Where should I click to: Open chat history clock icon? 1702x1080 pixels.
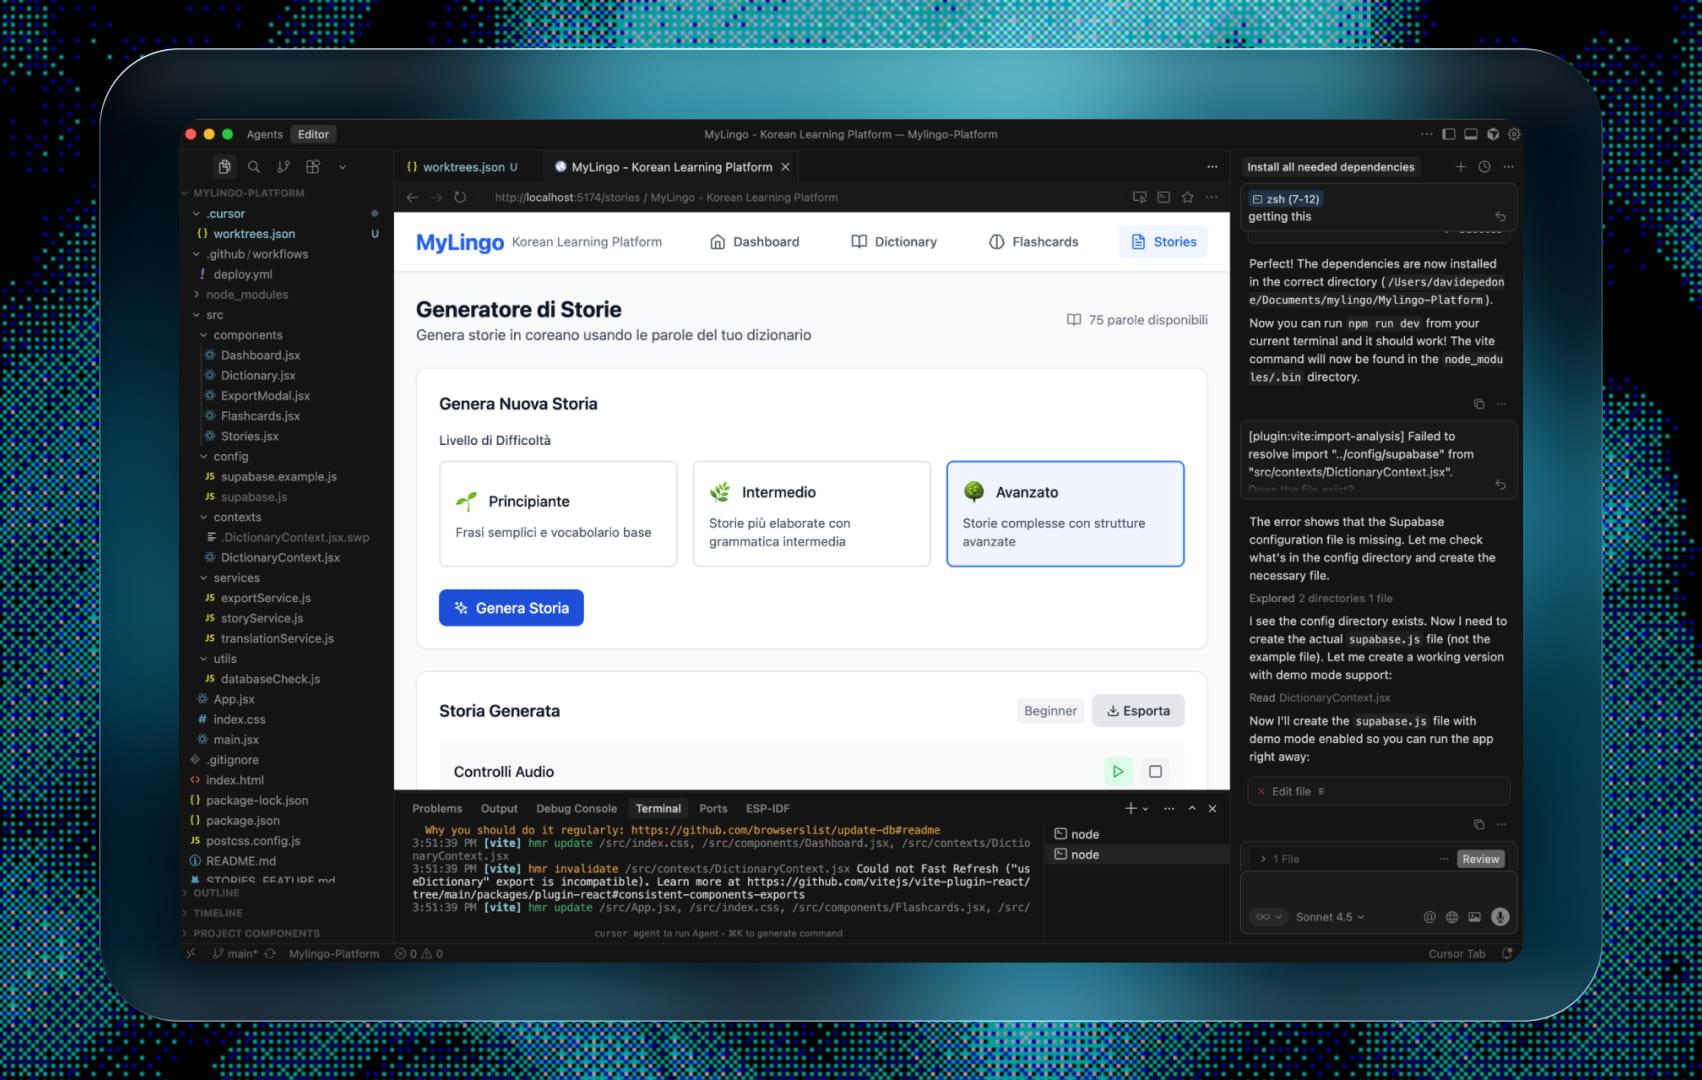1484,167
